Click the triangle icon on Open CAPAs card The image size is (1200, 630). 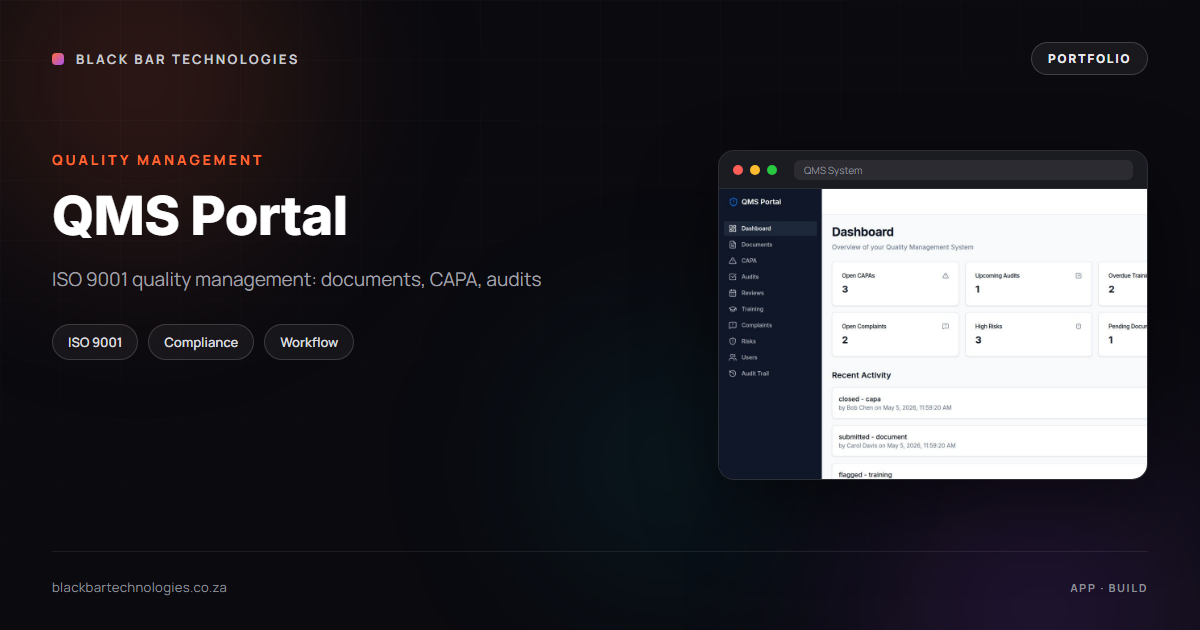(945, 275)
